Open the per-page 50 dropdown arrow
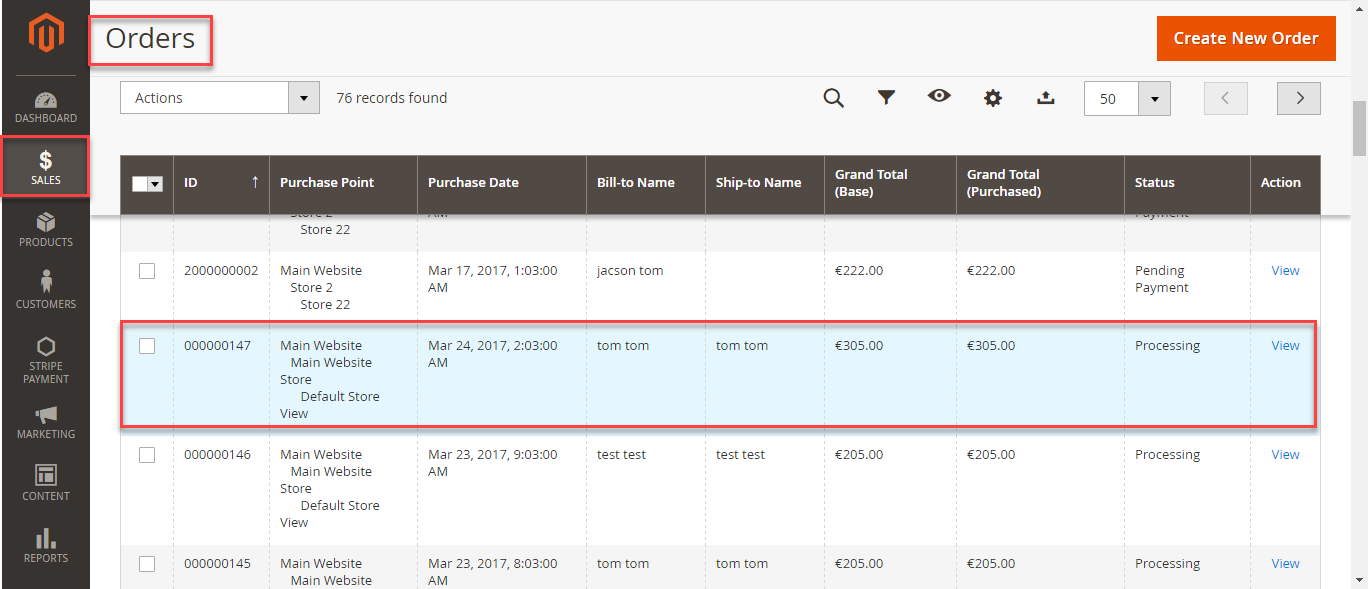Image resolution: width=1368 pixels, height=589 pixels. click(x=1155, y=99)
